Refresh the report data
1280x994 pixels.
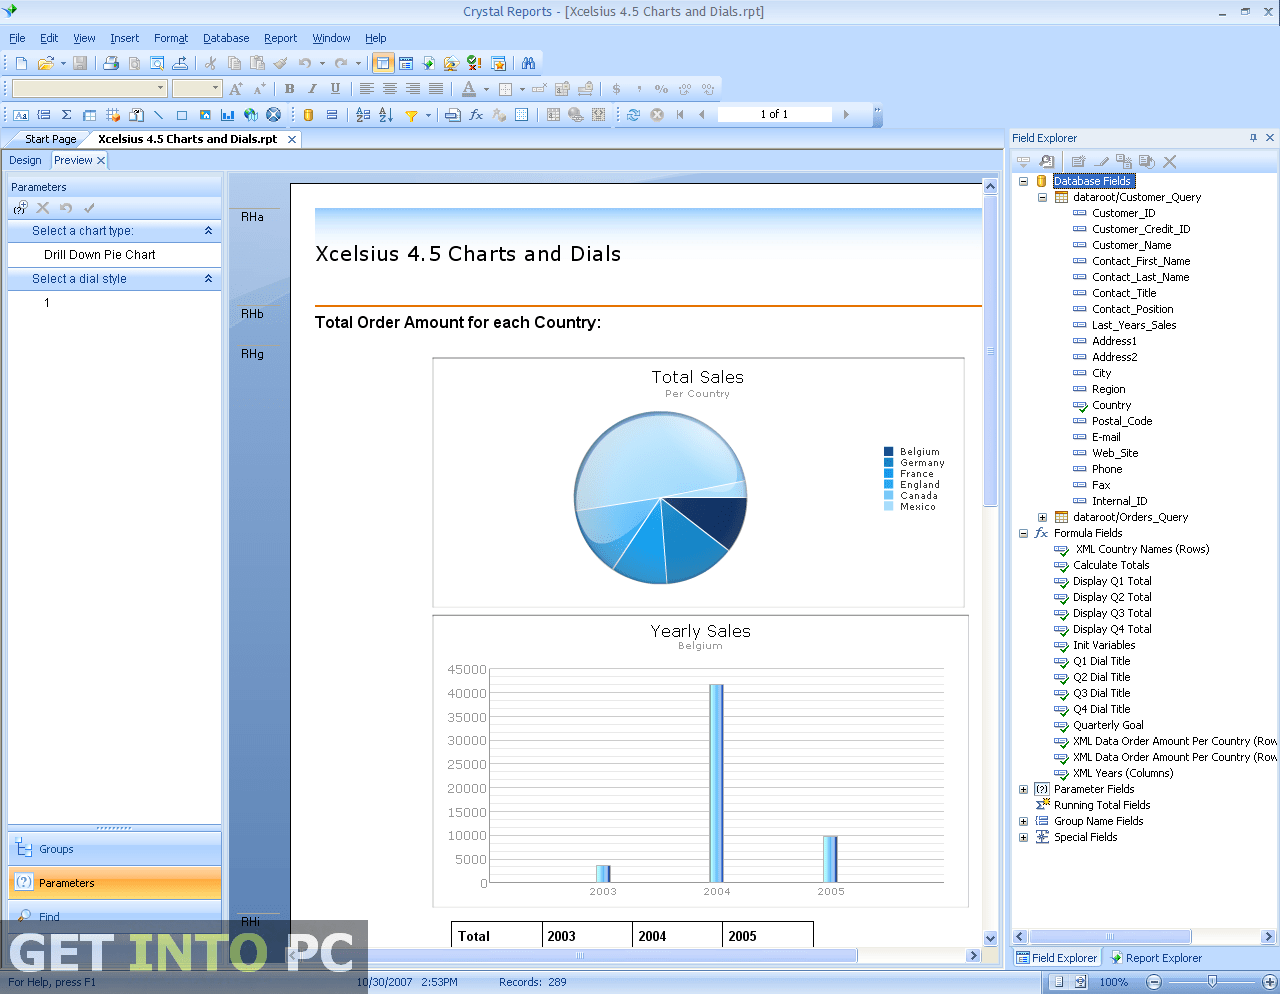coord(633,115)
